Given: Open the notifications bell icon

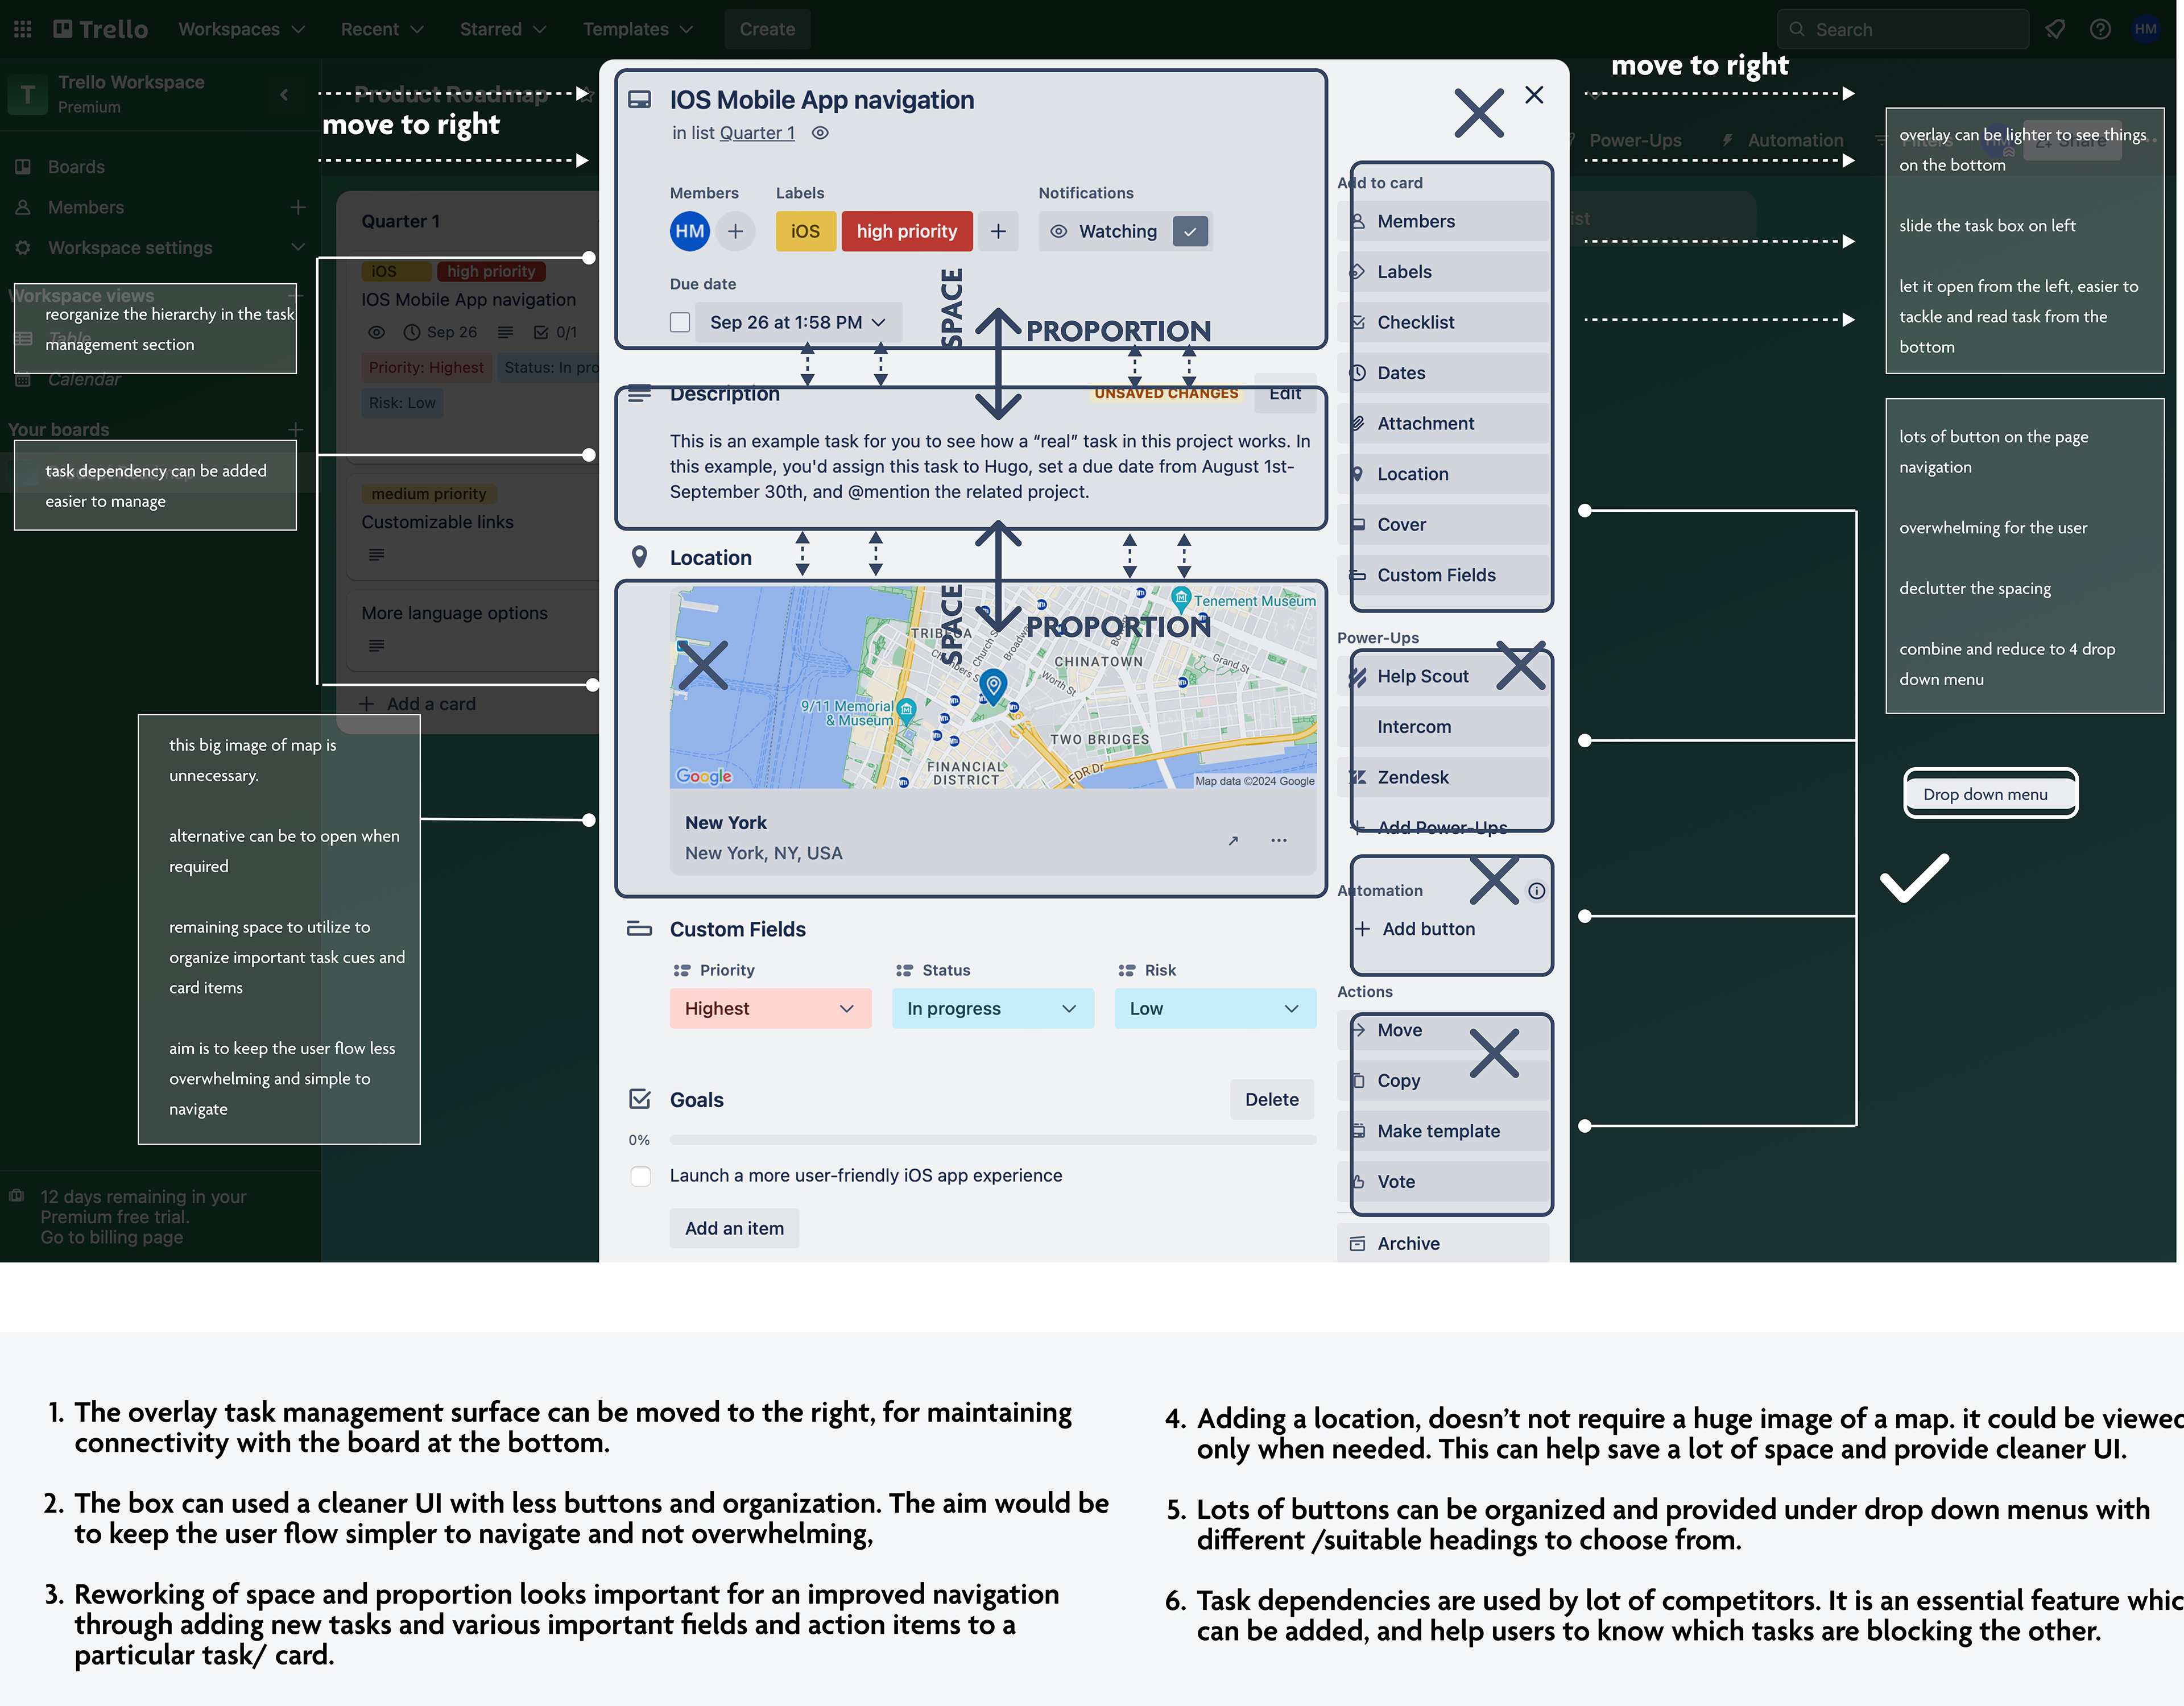Looking at the screenshot, I should 2055,29.
